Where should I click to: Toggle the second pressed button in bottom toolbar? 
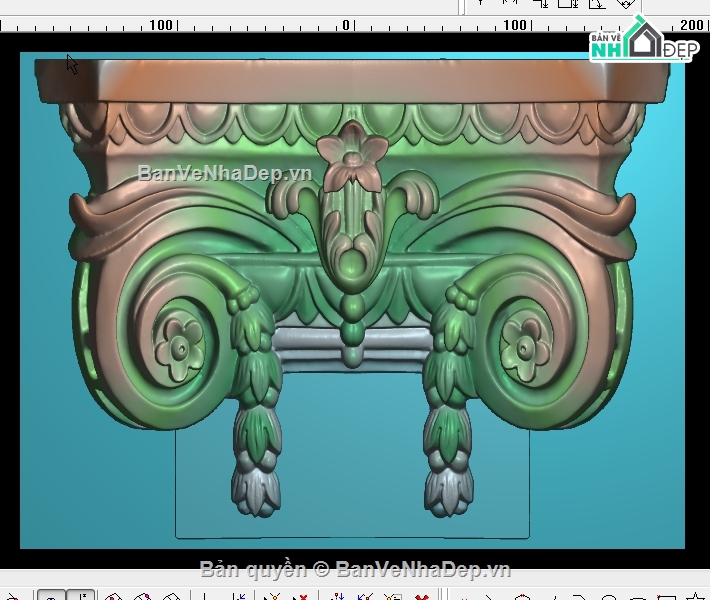coord(82,597)
